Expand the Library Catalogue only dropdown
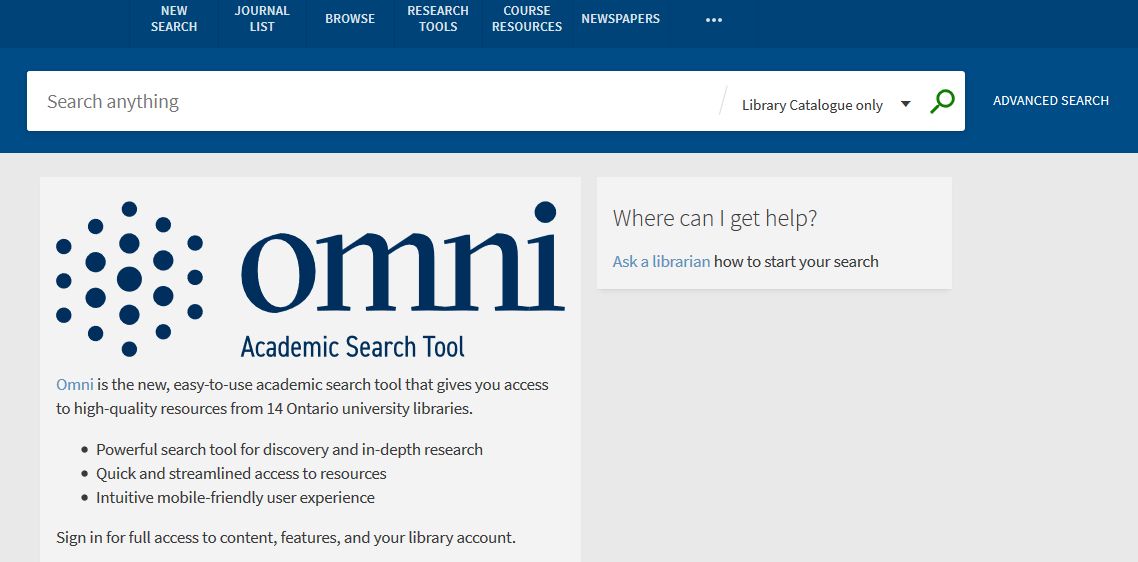Image resolution: width=1138 pixels, height=562 pixels. (826, 105)
